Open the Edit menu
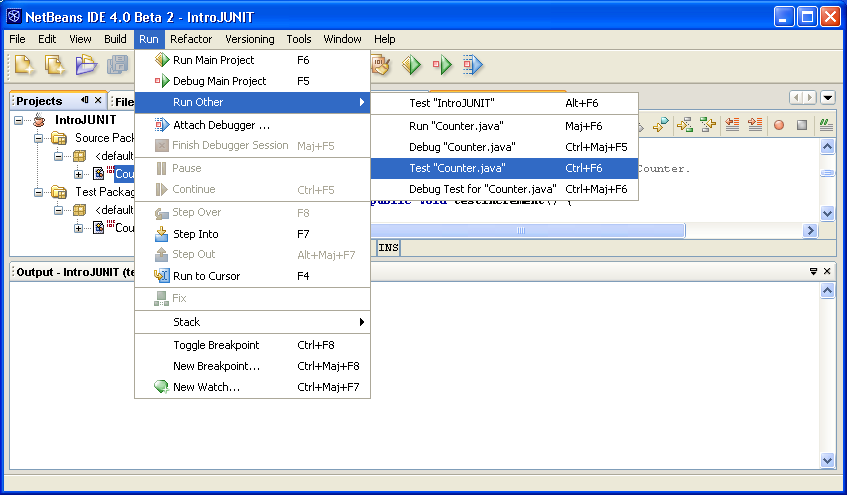The image size is (847, 495). coord(47,39)
